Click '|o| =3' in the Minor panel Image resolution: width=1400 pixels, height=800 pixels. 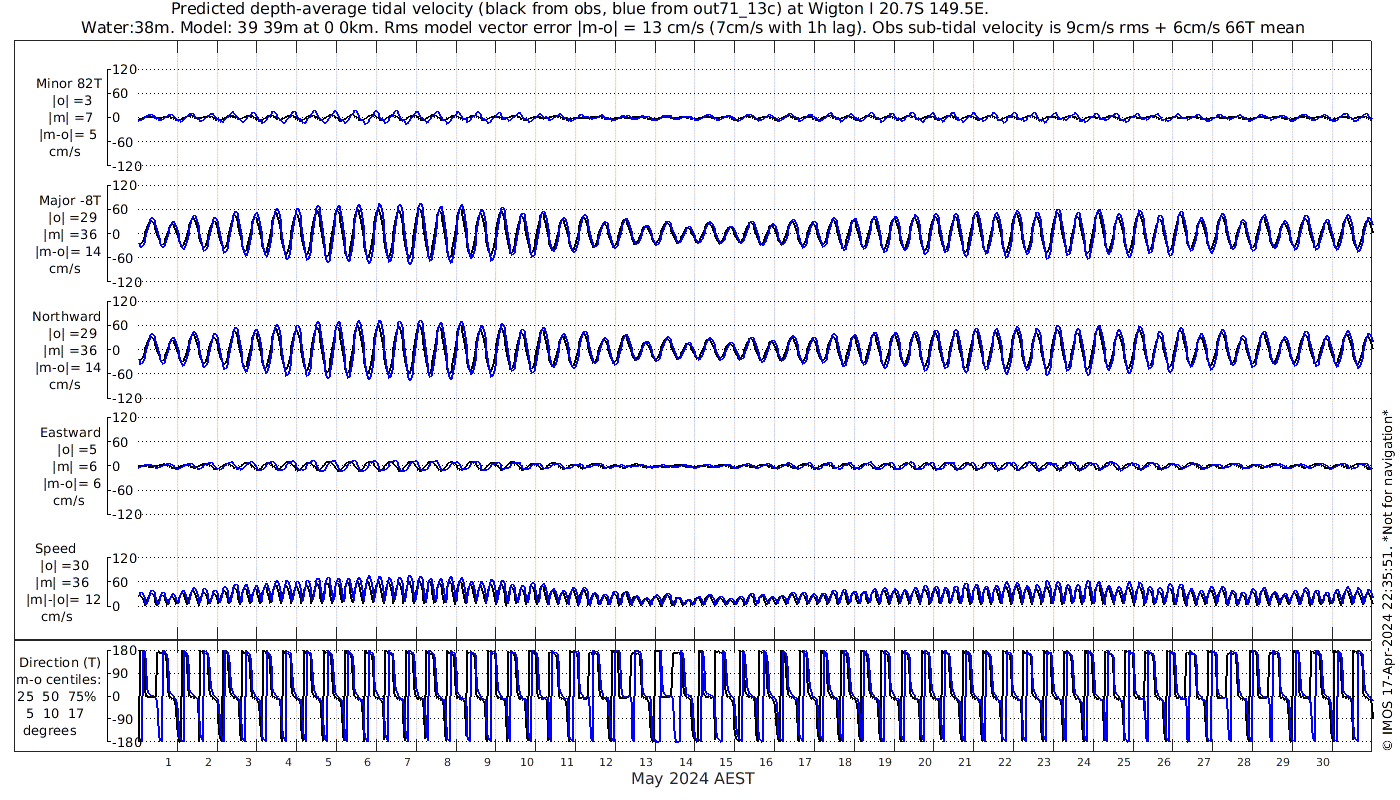click(72, 100)
